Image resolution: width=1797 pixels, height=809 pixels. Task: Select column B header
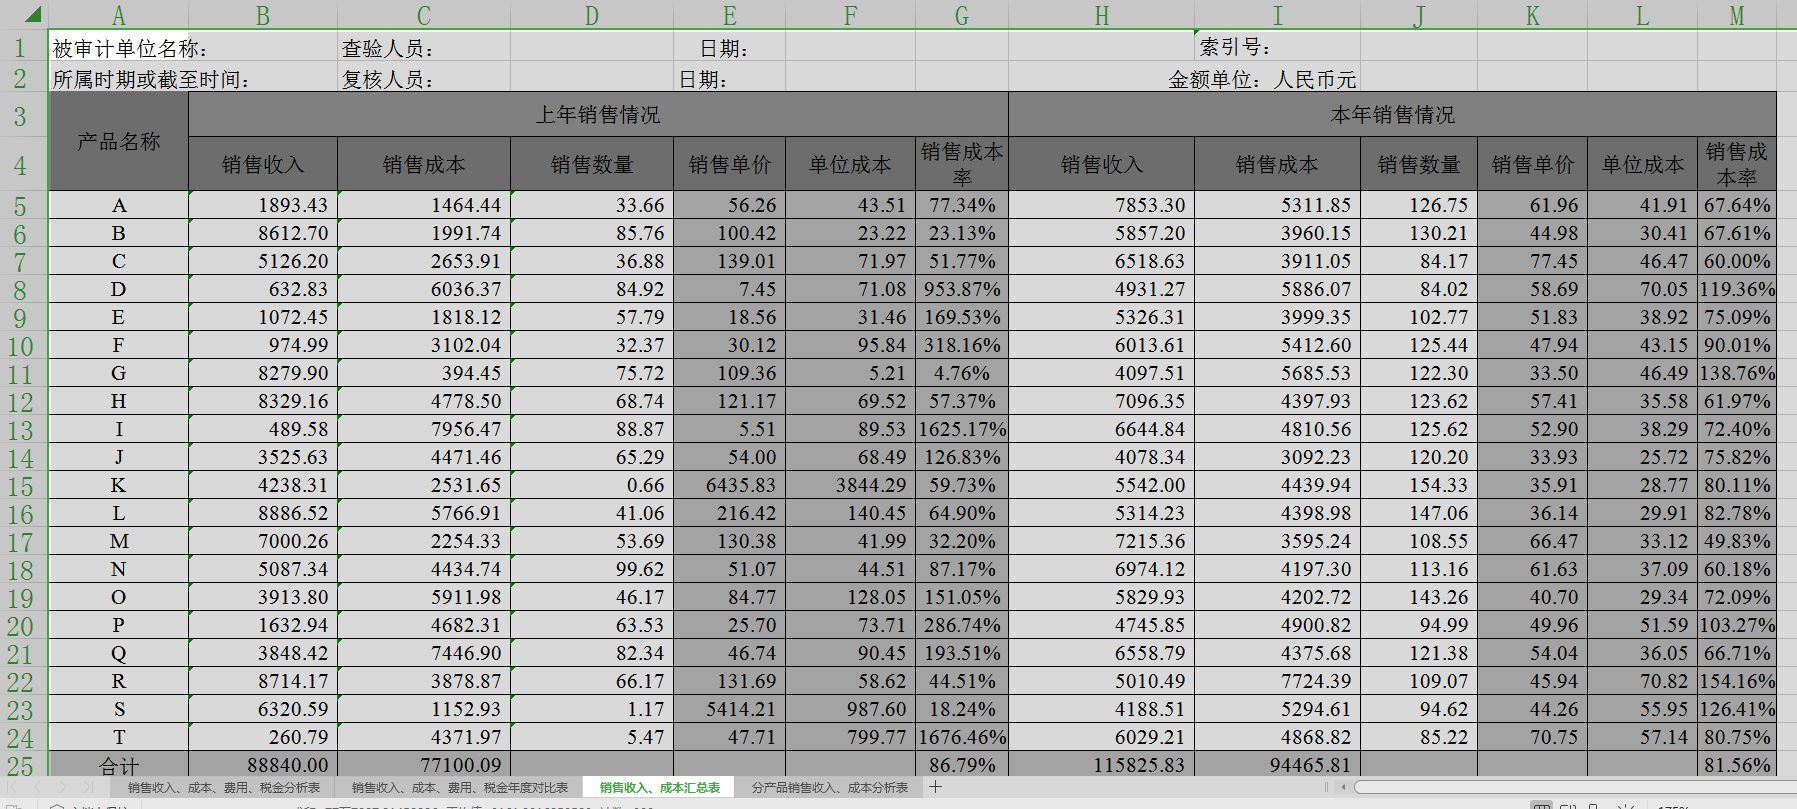tap(263, 15)
